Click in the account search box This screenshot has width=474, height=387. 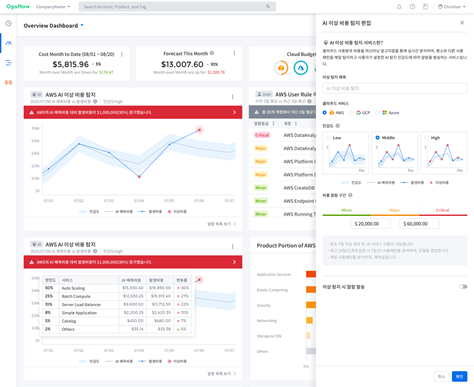click(177, 7)
